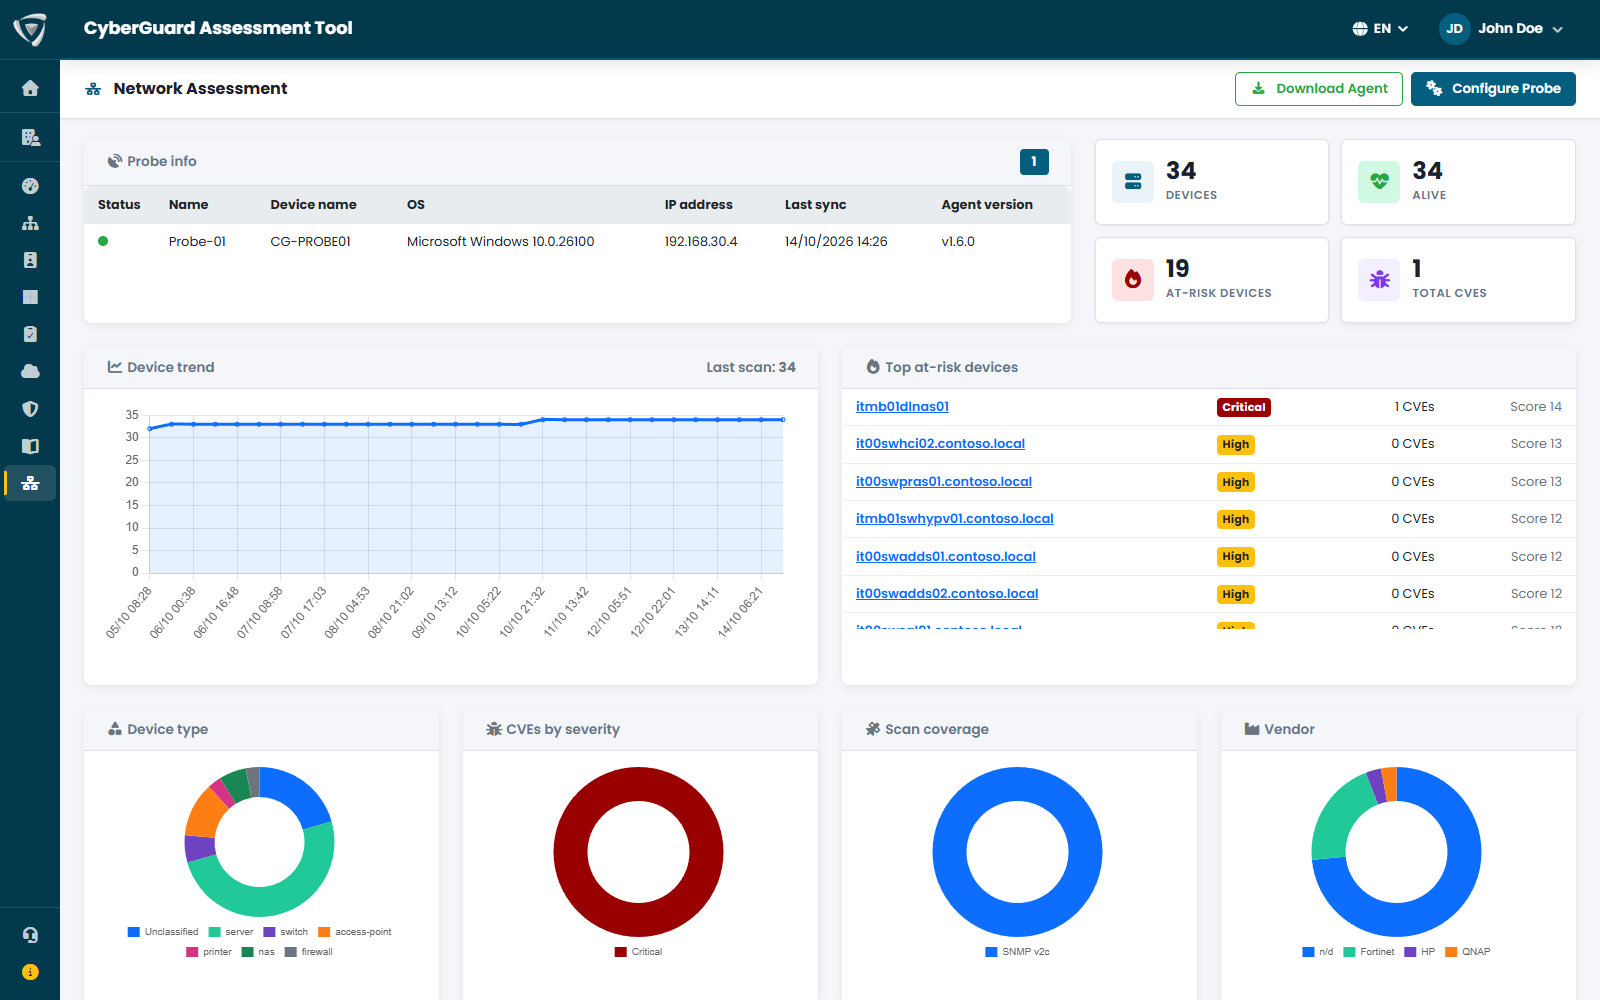Screen dimensions: 1600x1000
Task: Click the Configure Probe button
Action: [x=1493, y=89]
